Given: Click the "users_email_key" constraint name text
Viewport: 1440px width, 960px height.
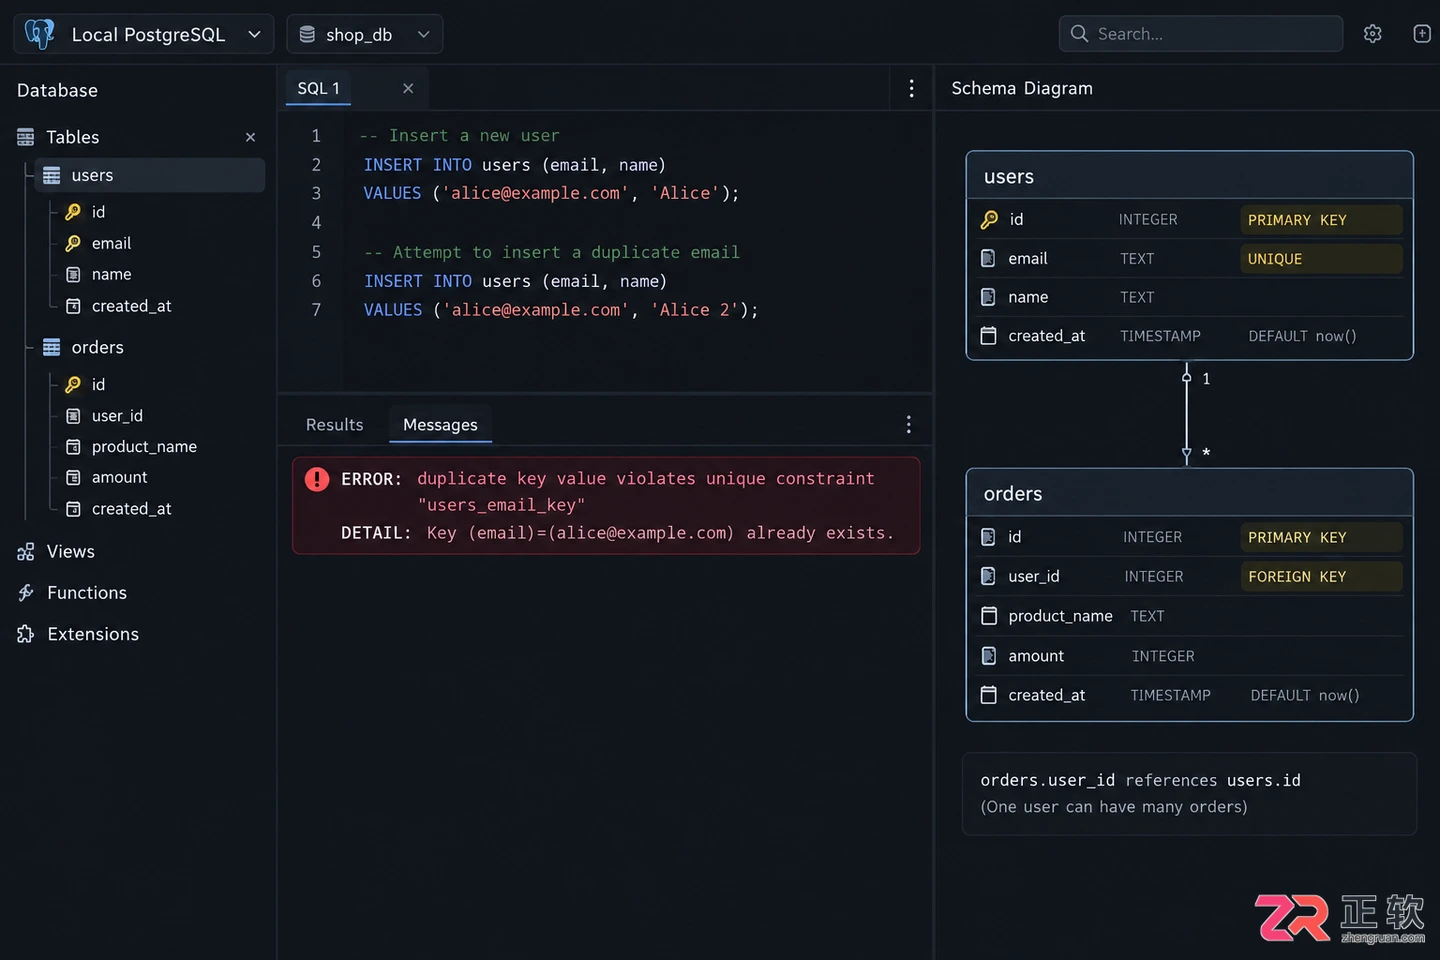Looking at the screenshot, I should tap(501, 505).
